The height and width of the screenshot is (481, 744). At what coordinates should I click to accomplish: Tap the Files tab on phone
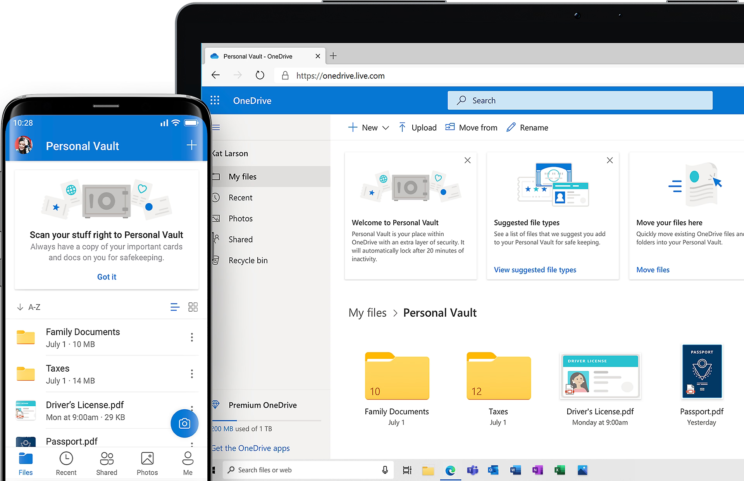(26, 463)
